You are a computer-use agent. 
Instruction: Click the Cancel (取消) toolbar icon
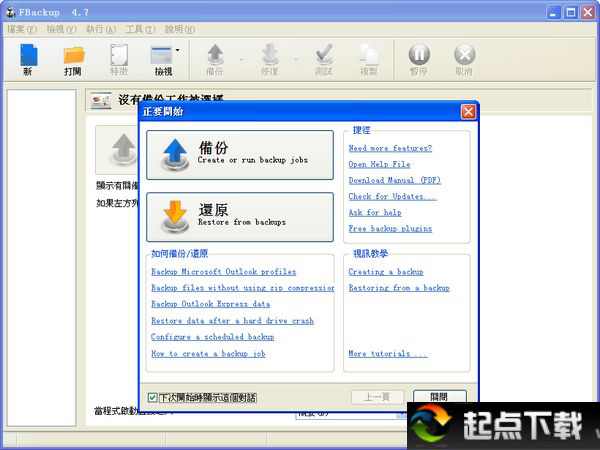(x=465, y=59)
